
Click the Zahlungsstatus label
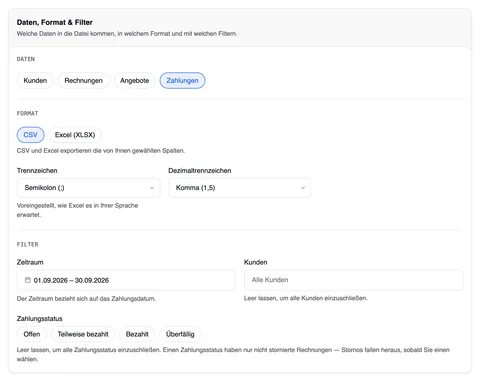click(40, 319)
